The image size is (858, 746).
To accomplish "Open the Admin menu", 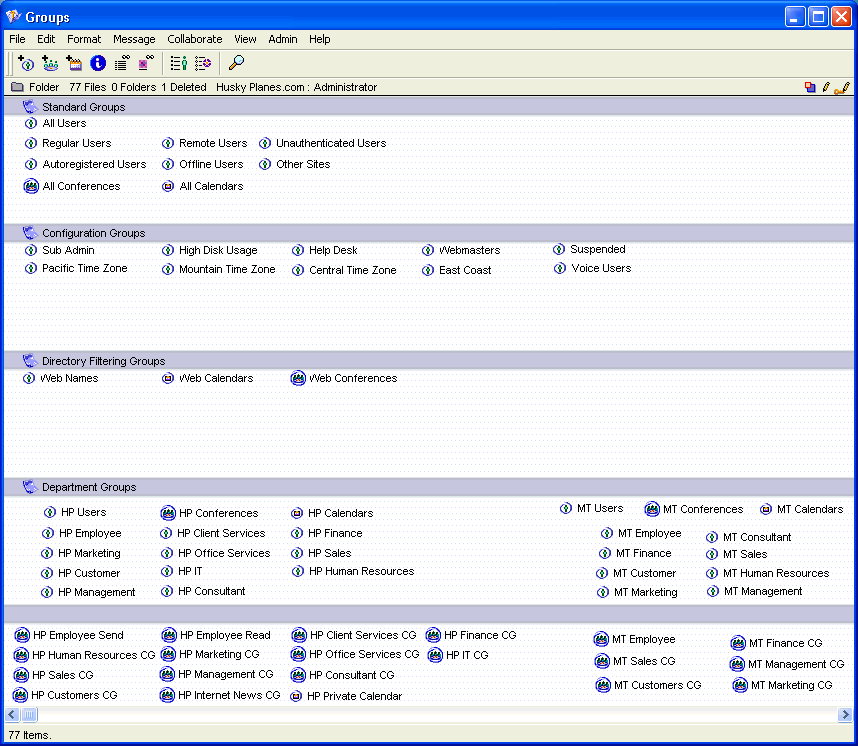I will click(283, 39).
